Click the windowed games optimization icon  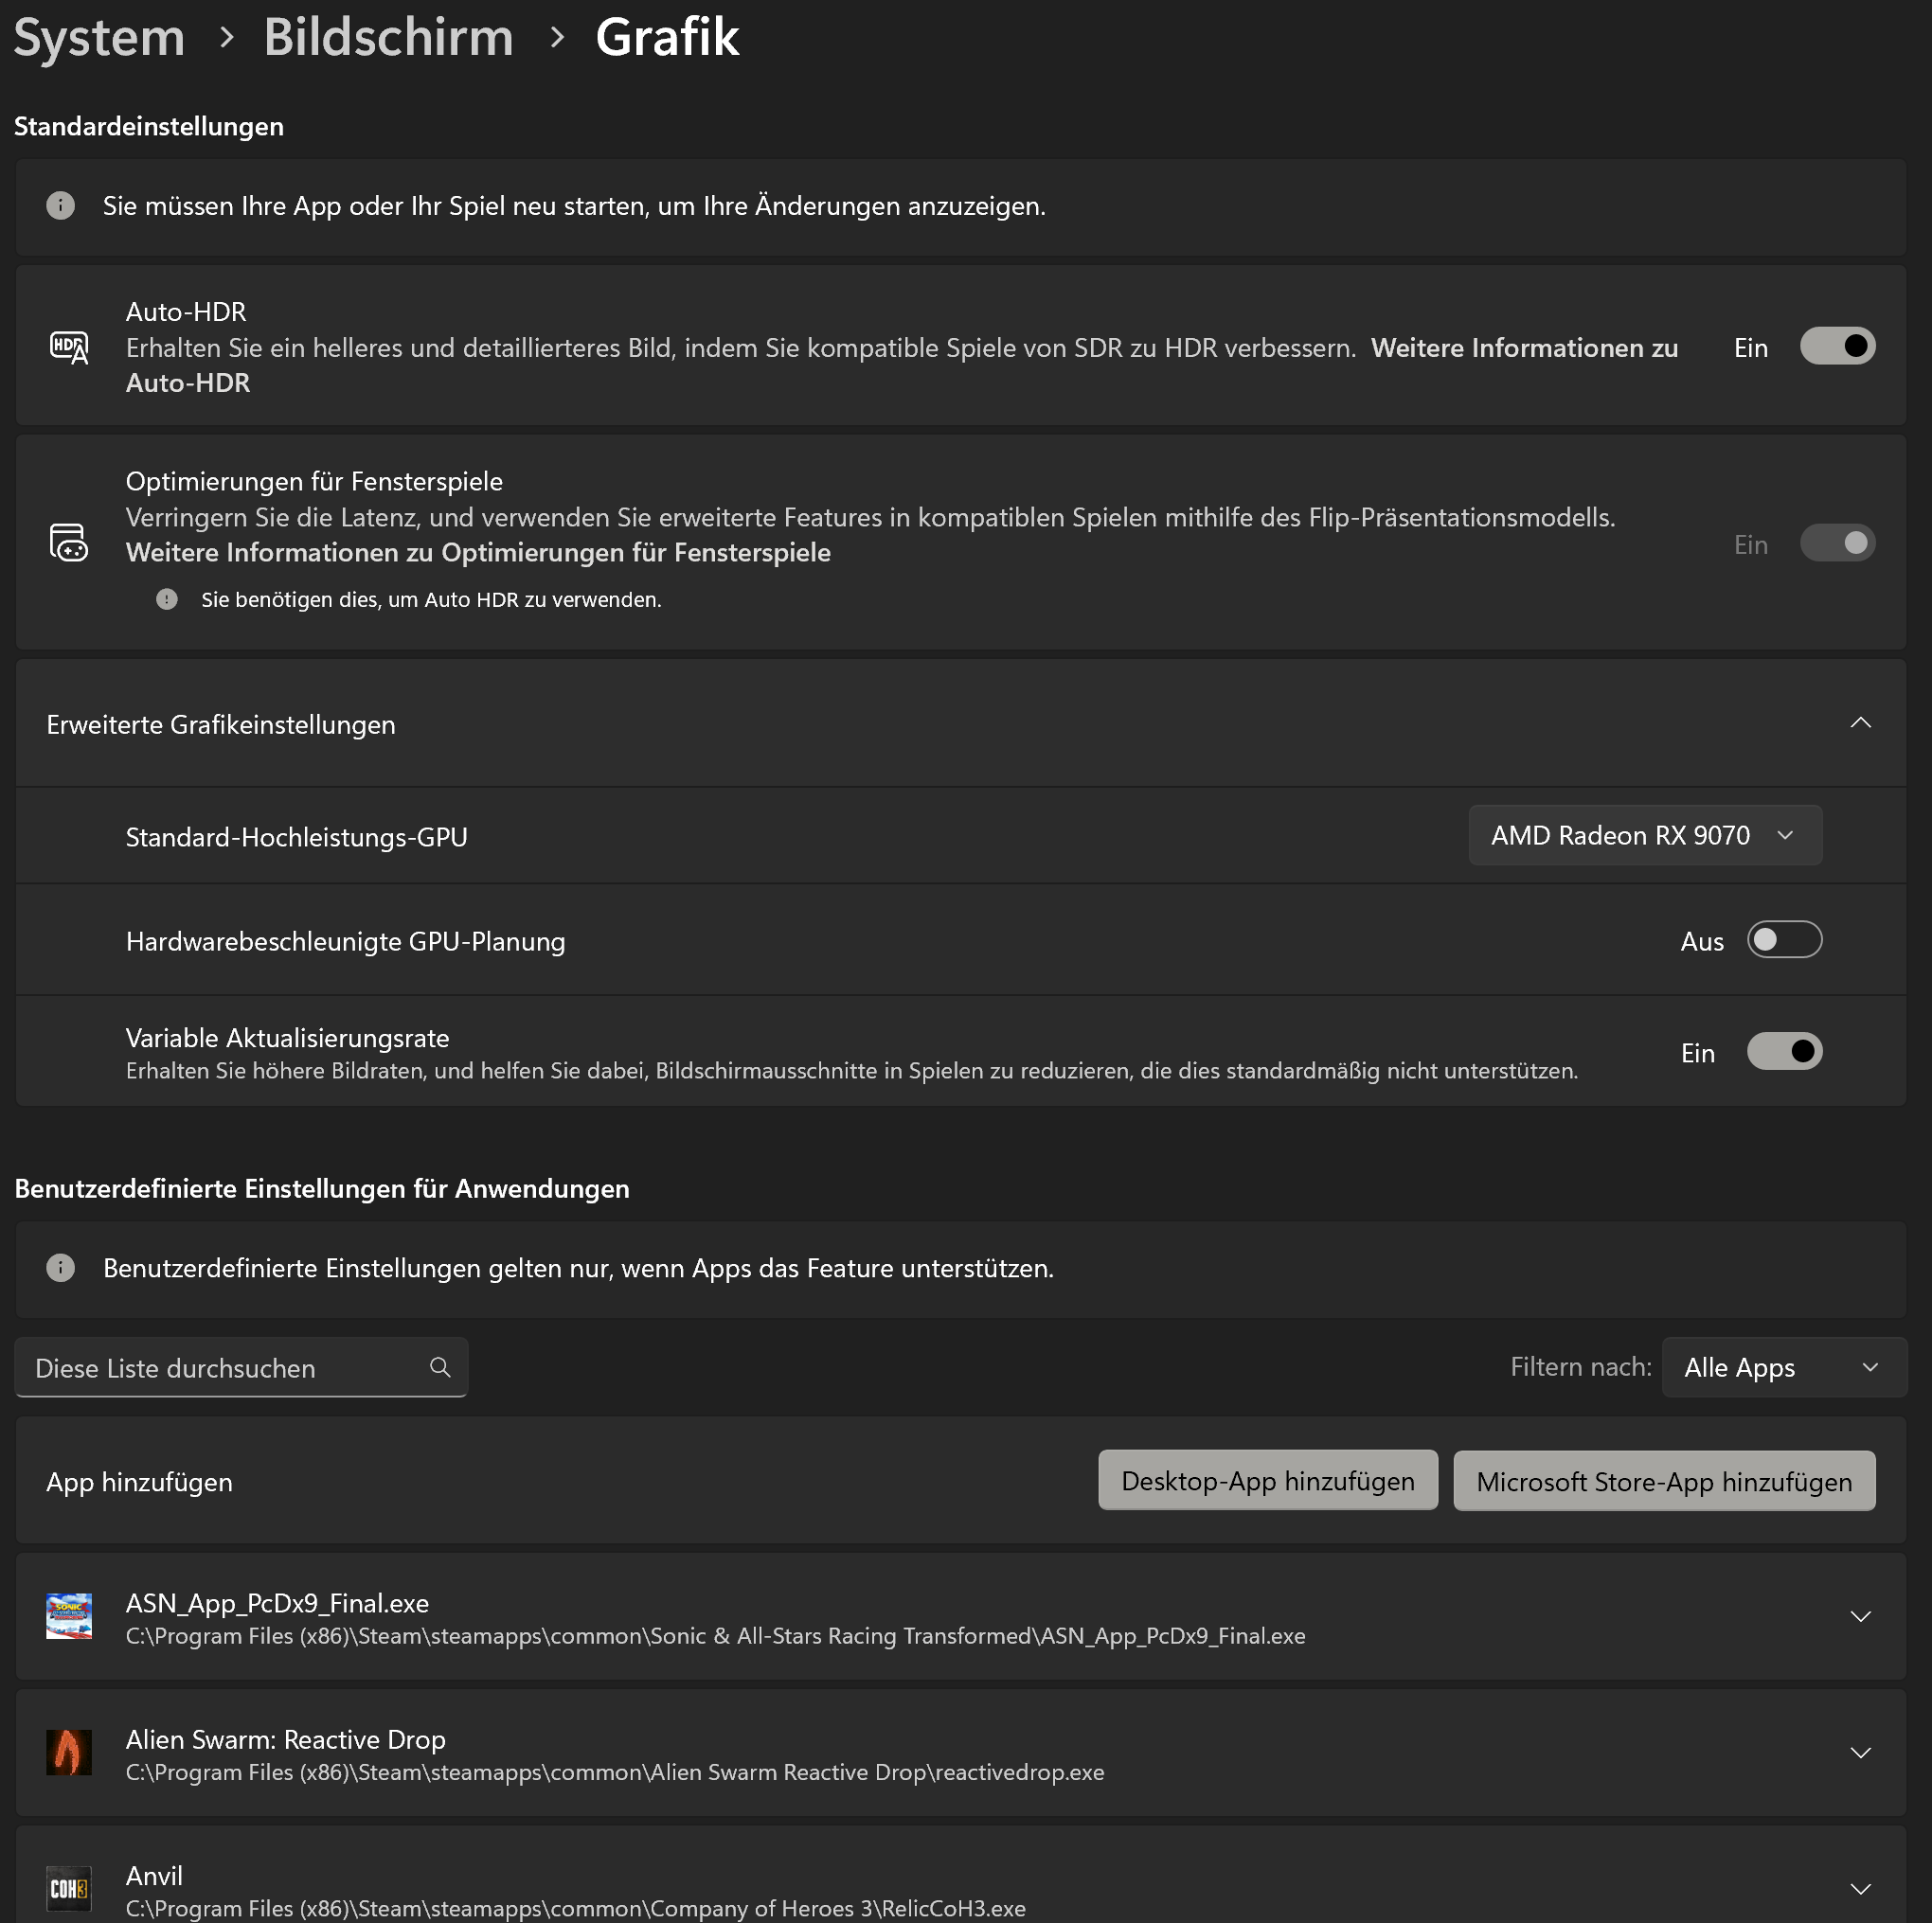coord(69,543)
